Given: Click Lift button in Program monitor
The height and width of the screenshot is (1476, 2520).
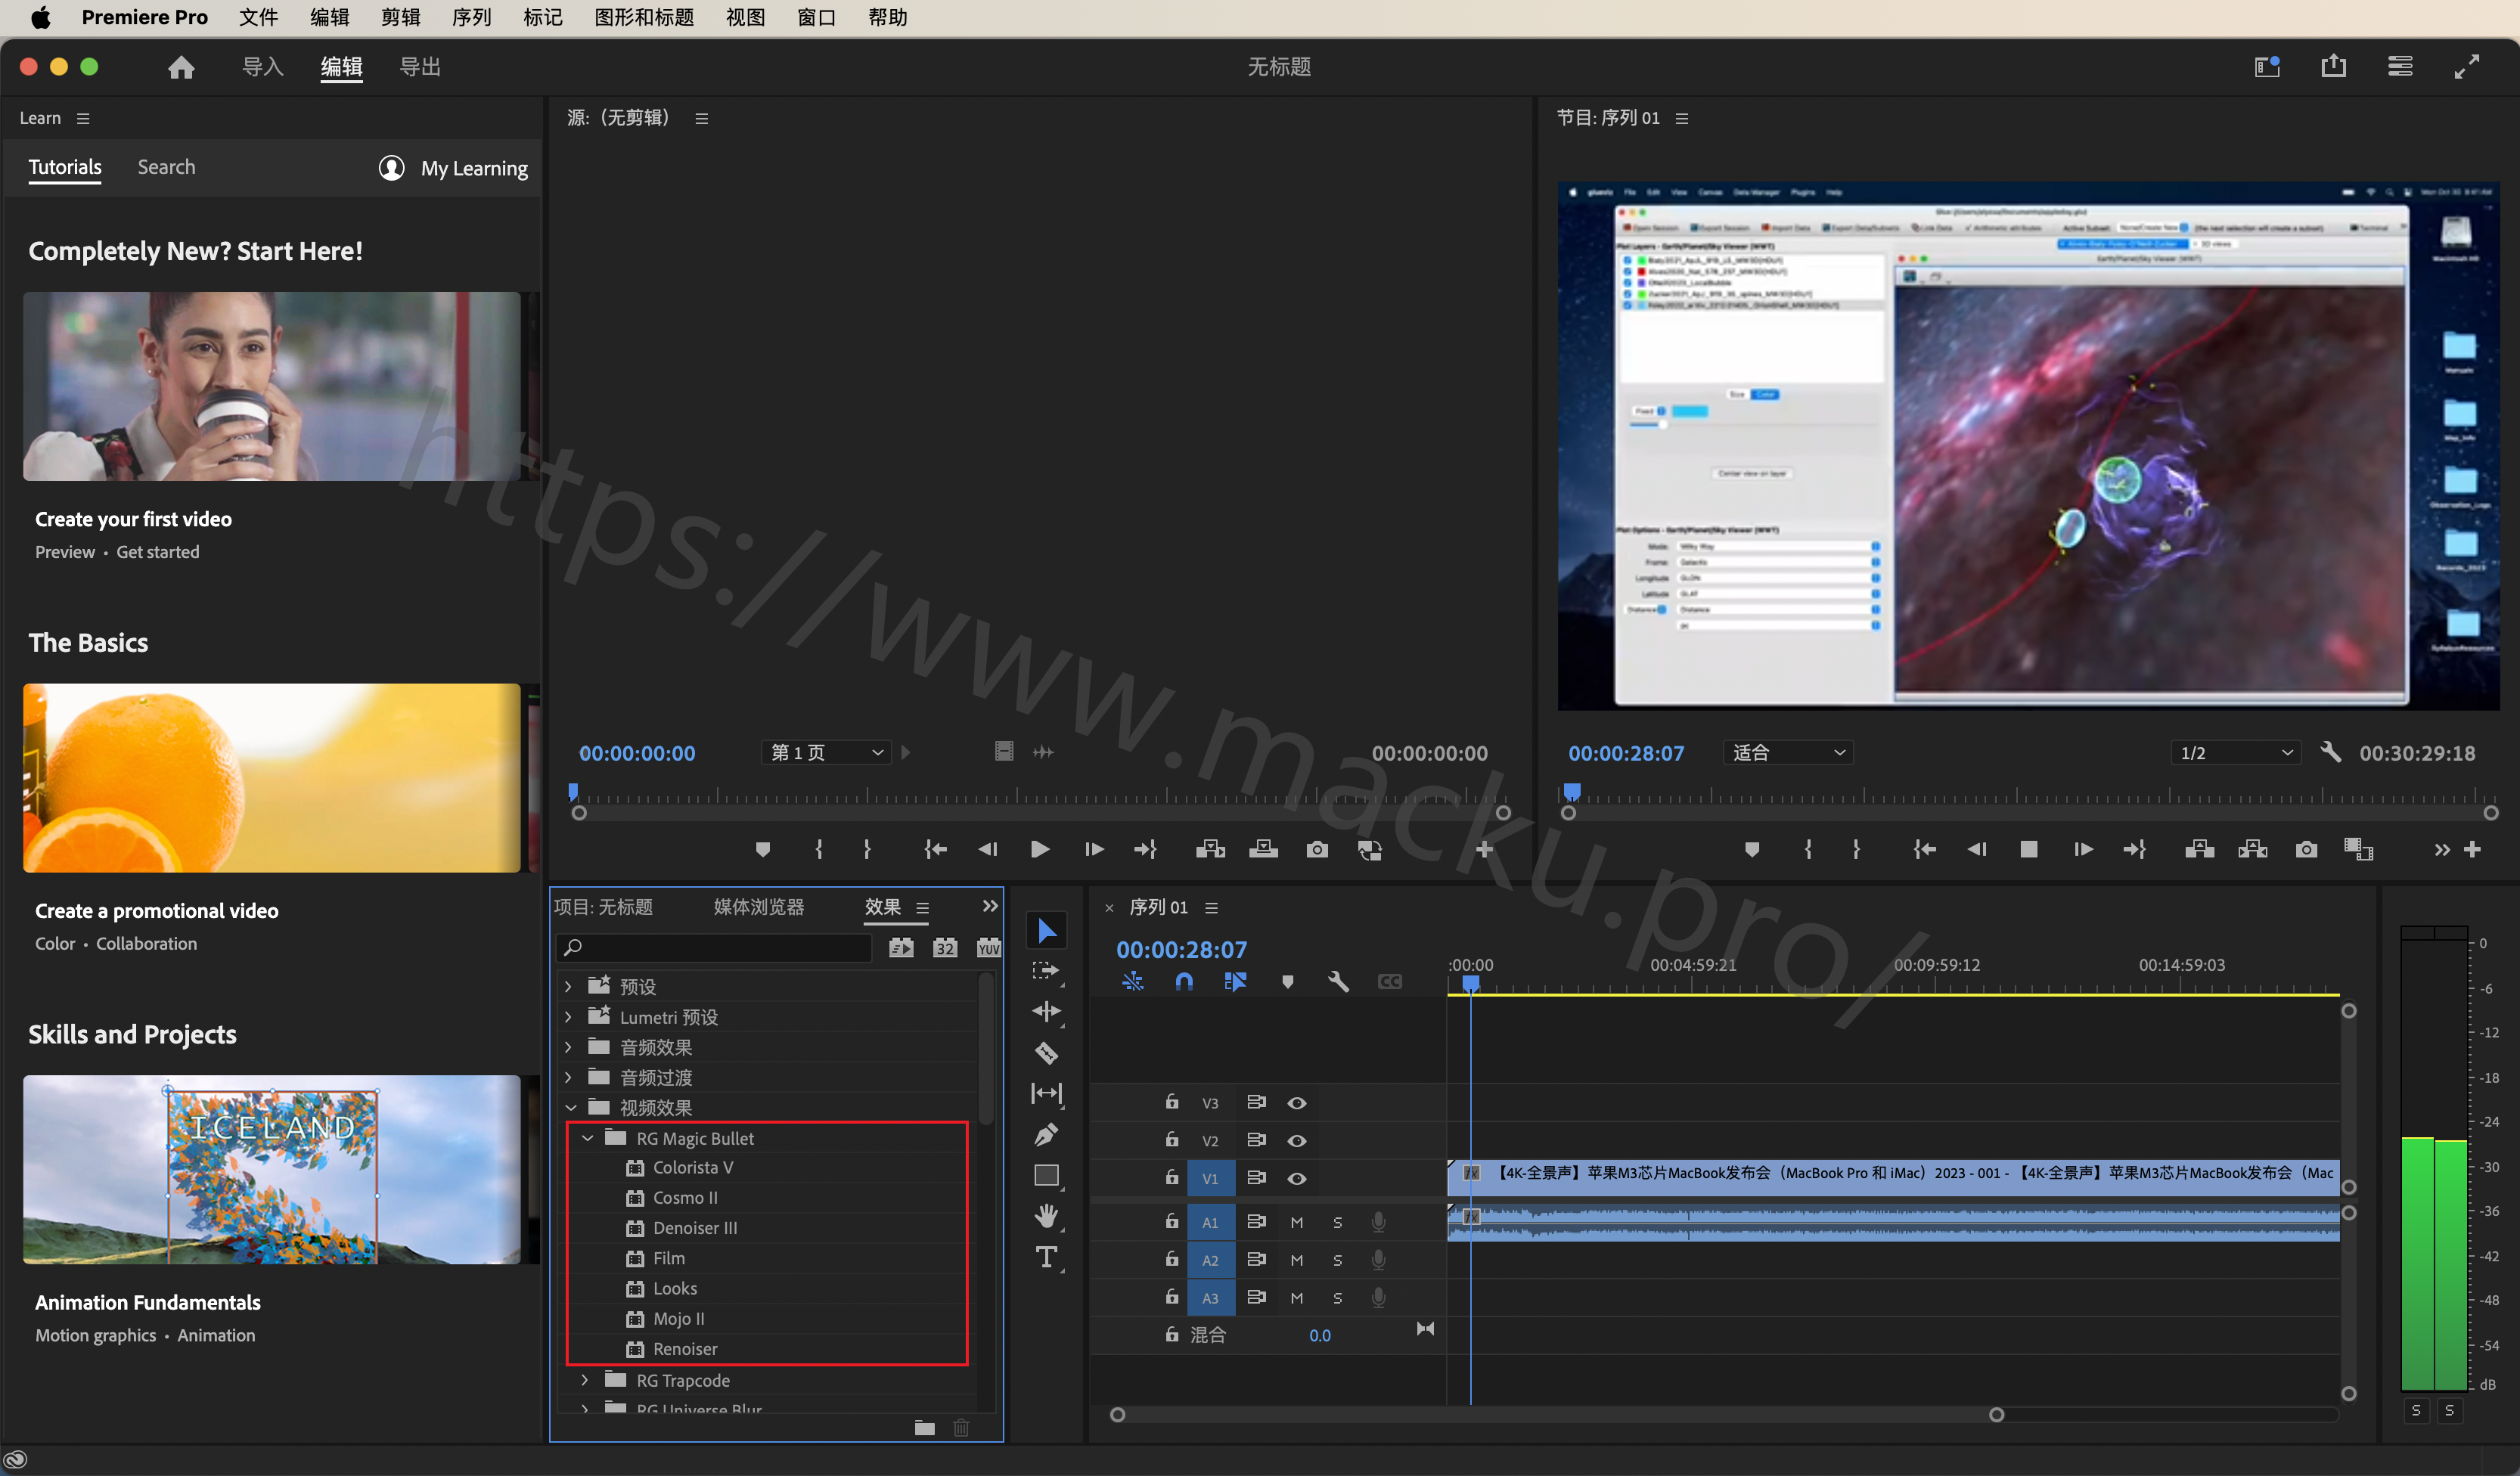Looking at the screenshot, I should (x=2199, y=849).
